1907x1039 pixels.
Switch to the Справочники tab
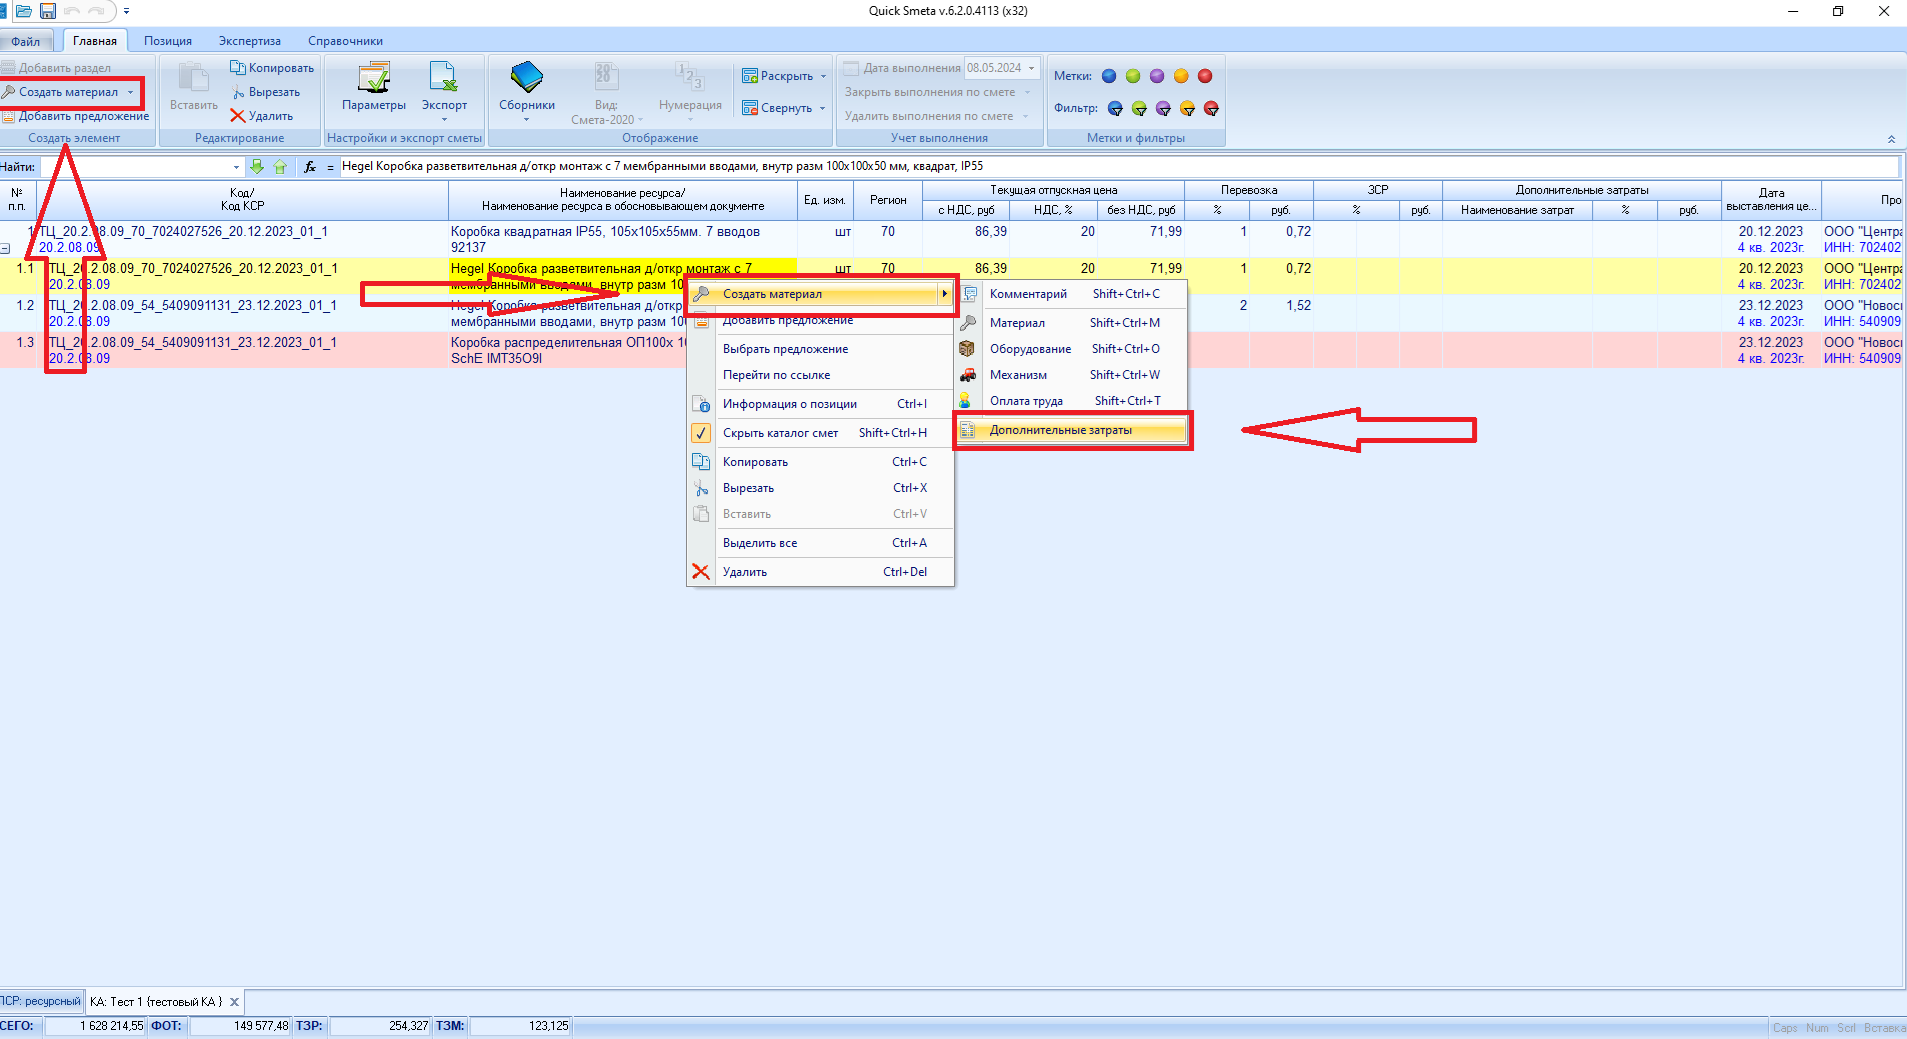(x=345, y=41)
